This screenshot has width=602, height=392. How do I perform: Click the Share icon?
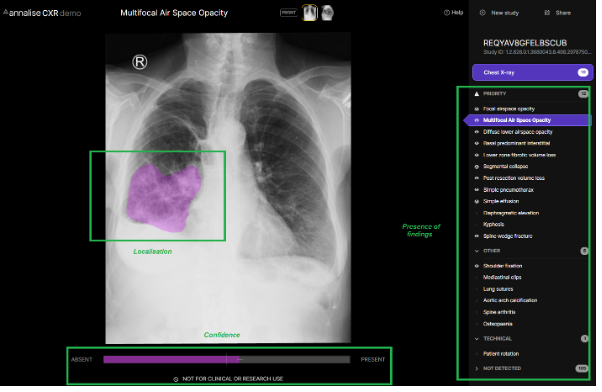[547, 13]
